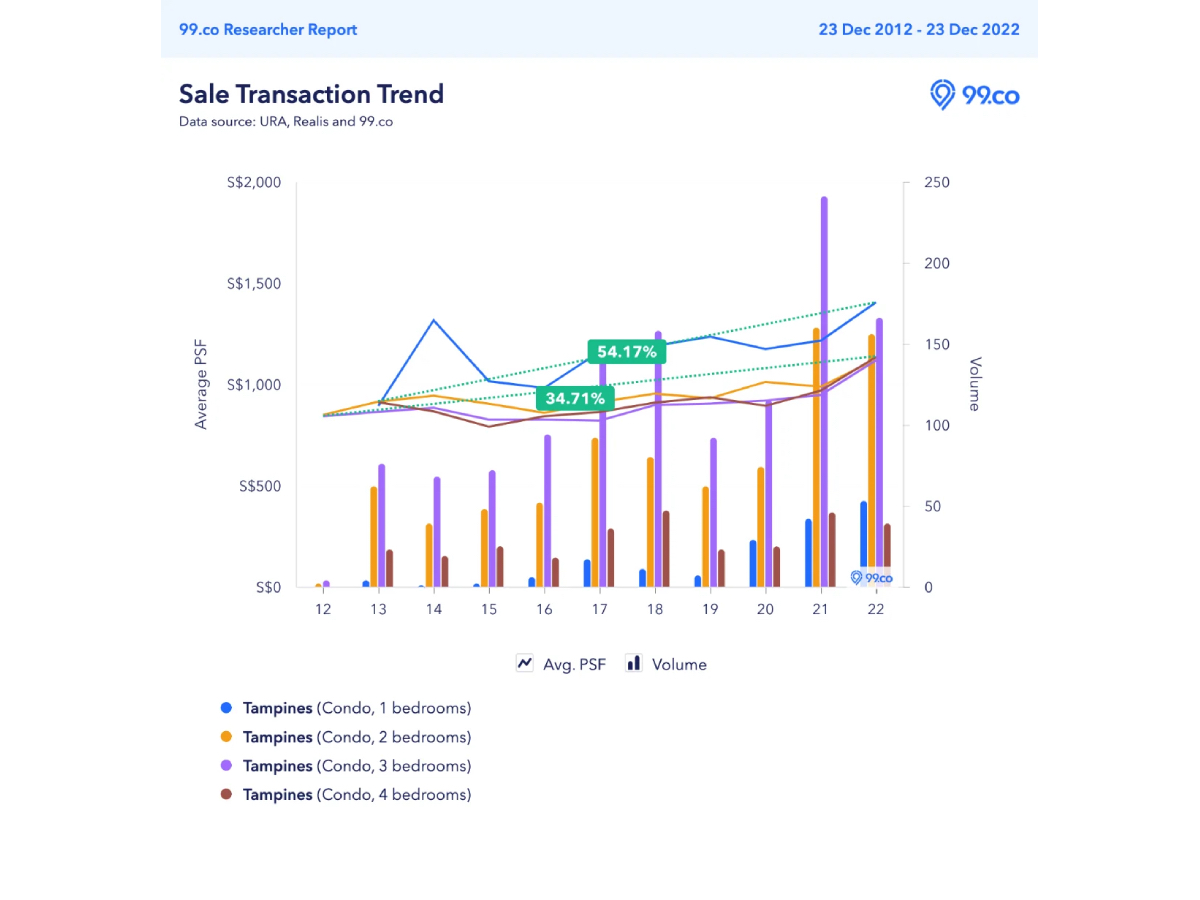Click the orange dot for 2 bedrooms
The height and width of the screenshot is (900, 1200).
[x=226, y=737]
